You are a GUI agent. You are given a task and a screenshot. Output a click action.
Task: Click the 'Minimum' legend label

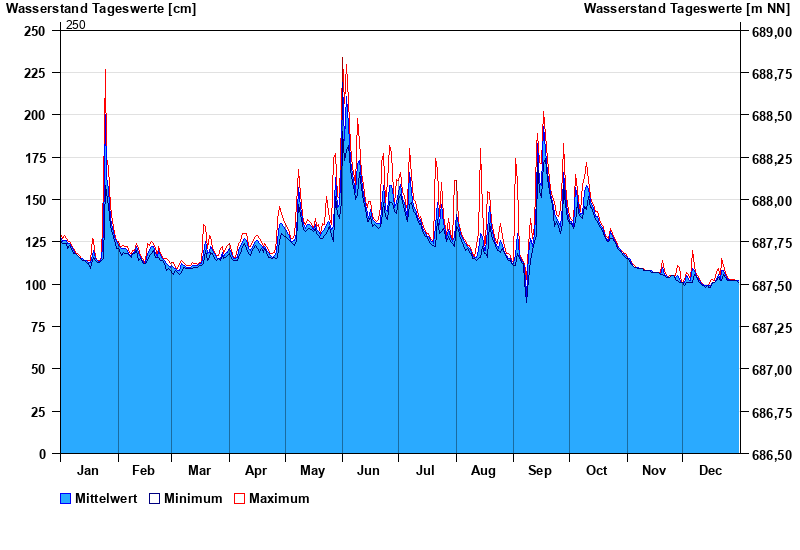193,498
